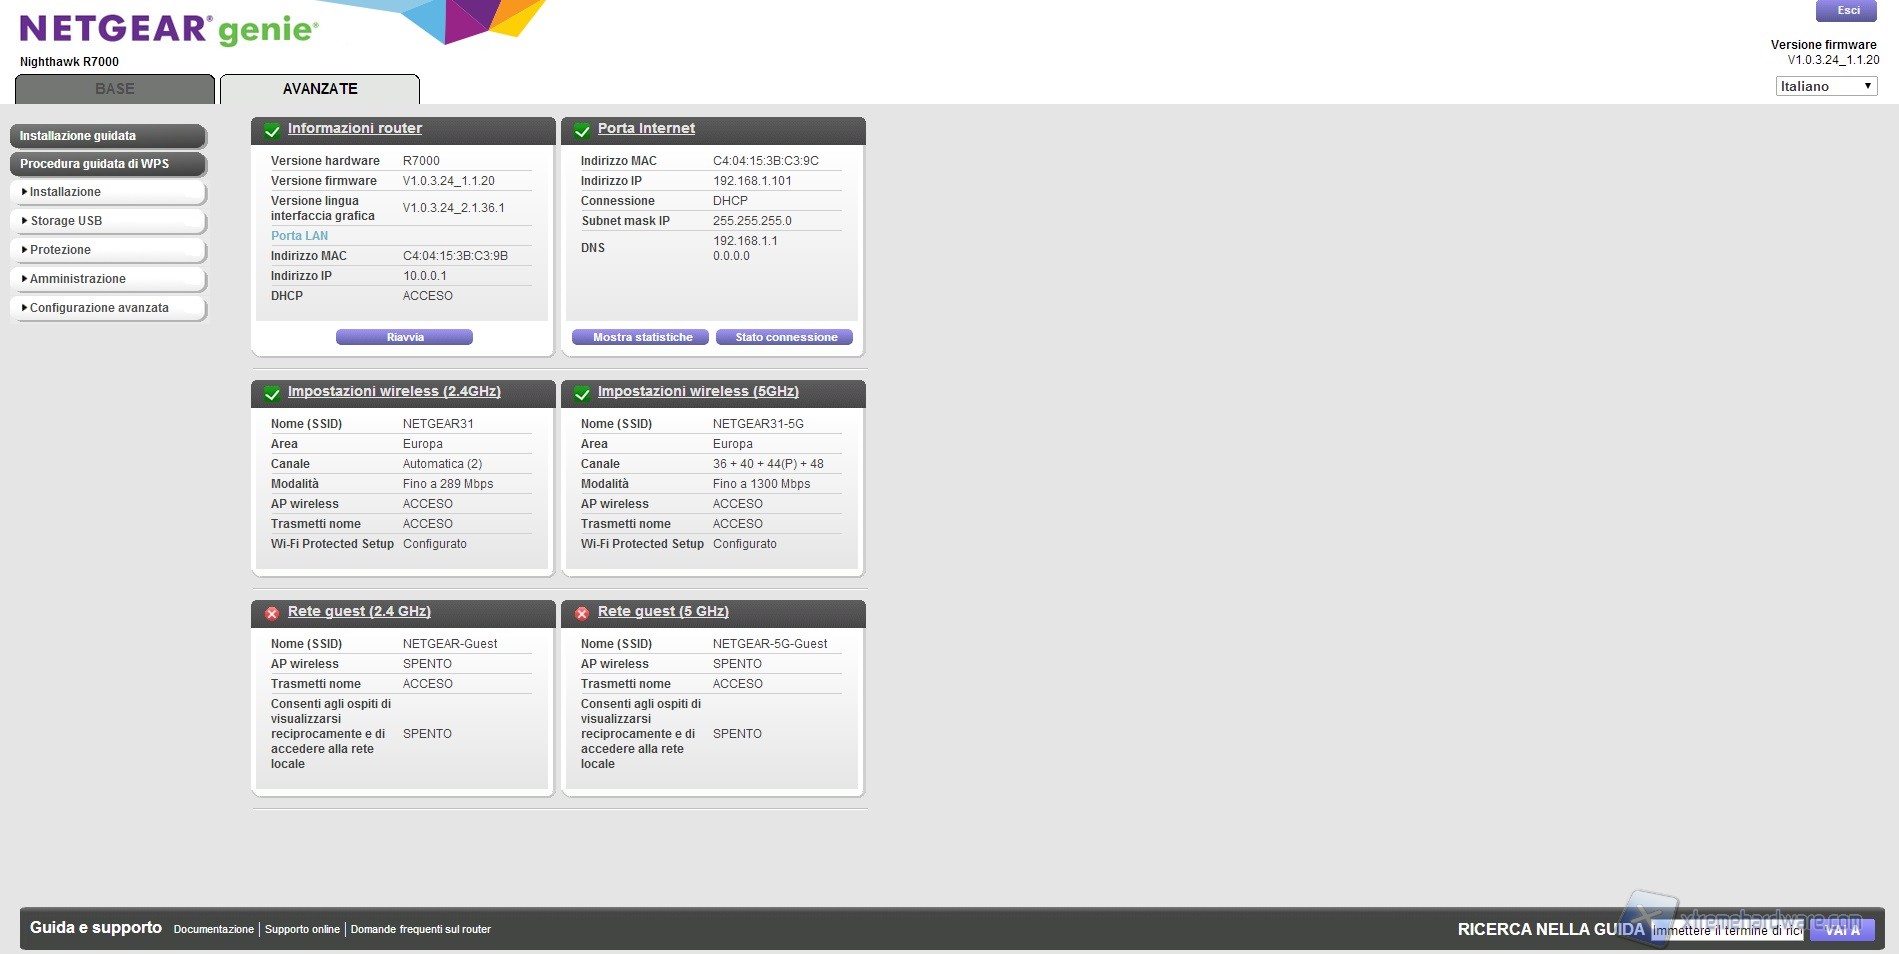The image size is (1899, 954).
Task: Click green check icon beside Porta Internet
Action: 582,131
